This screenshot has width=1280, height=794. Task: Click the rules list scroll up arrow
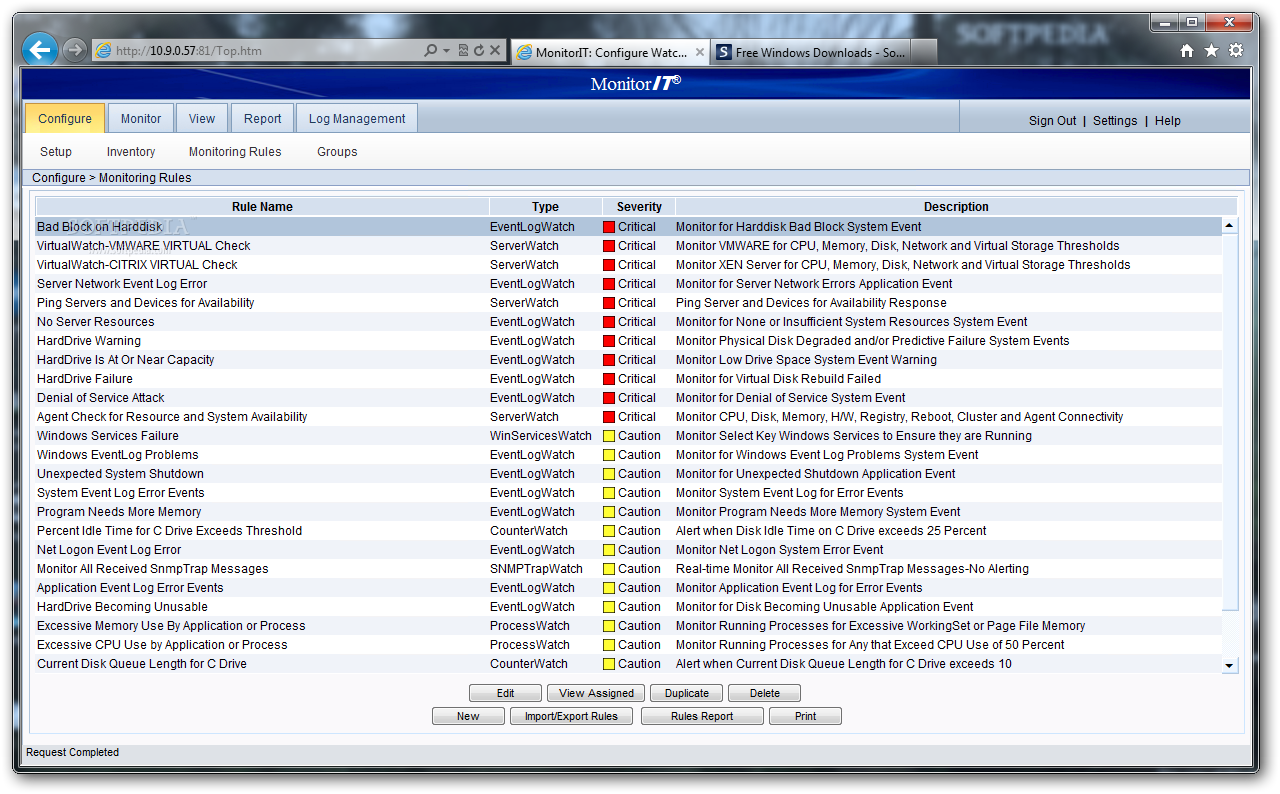pos(1230,226)
